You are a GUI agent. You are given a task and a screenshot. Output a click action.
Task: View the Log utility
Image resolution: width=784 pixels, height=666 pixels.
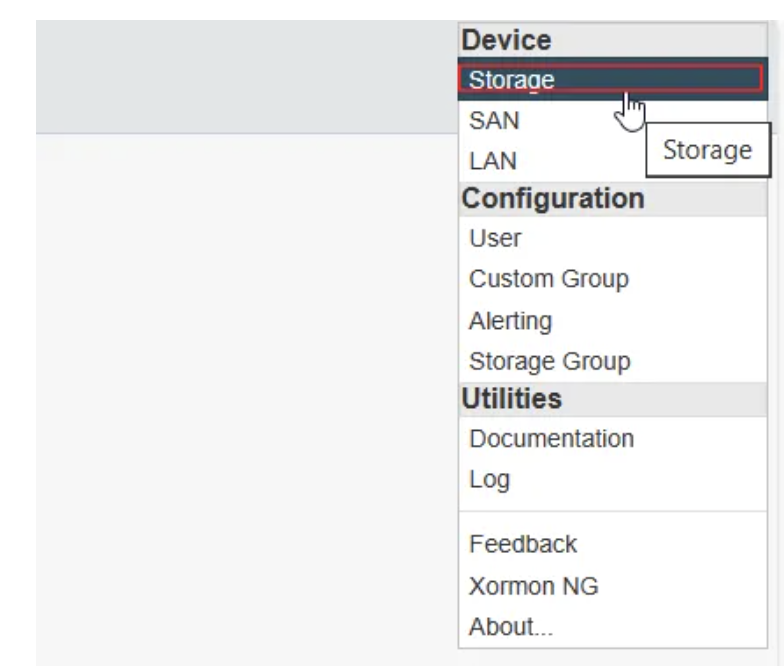point(612,479)
